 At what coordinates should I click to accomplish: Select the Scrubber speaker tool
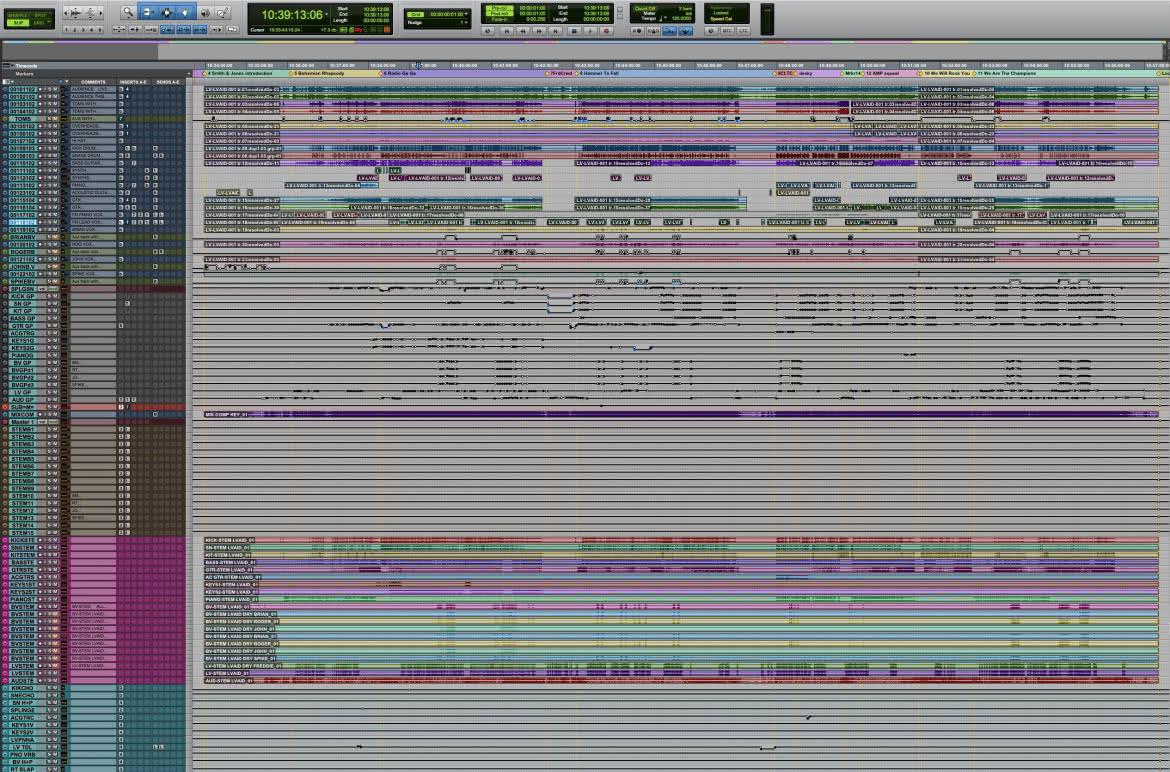pyautogui.click(x=205, y=12)
